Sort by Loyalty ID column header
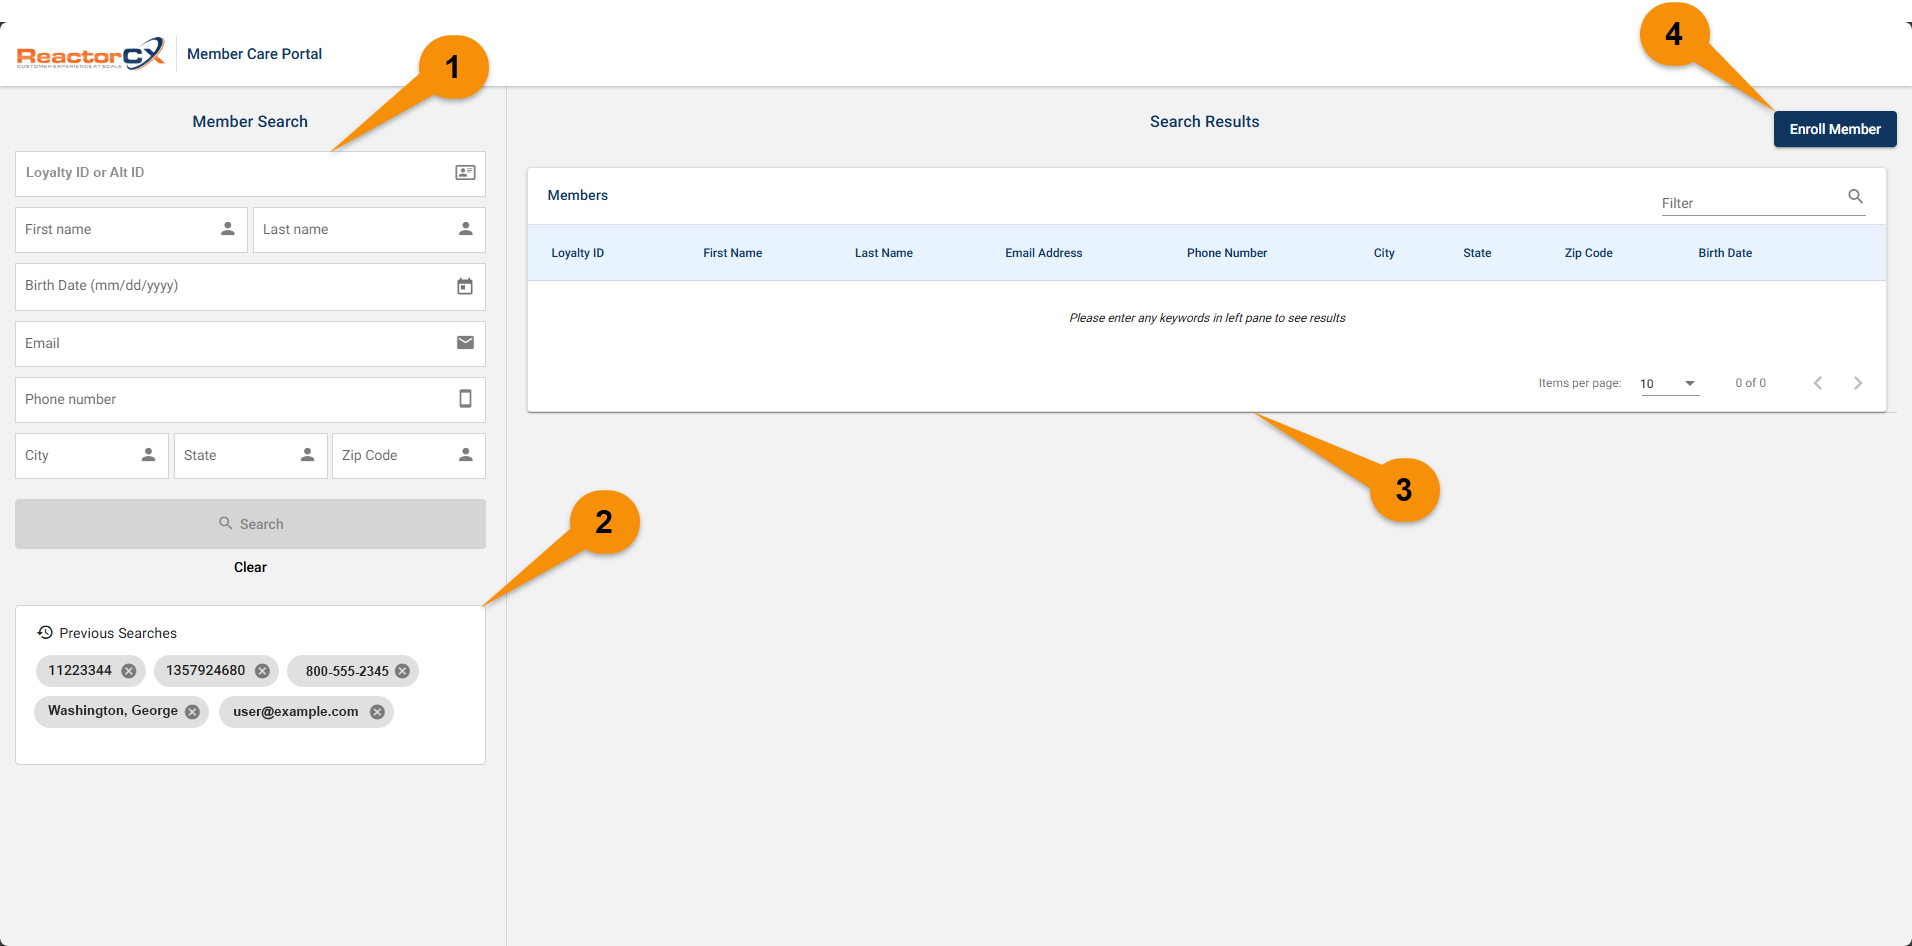 pyautogui.click(x=577, y=253)
